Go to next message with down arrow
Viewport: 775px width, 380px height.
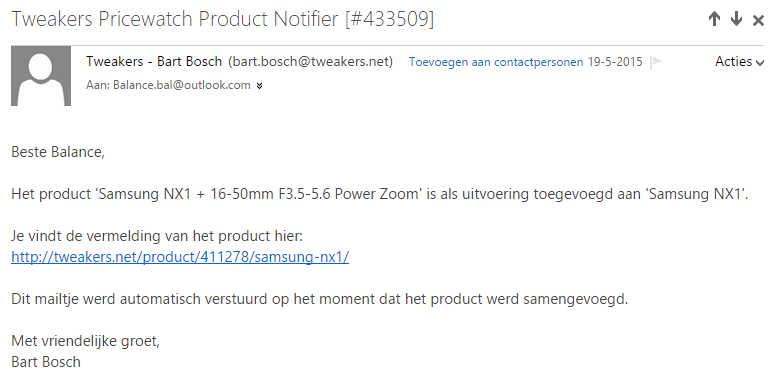736,19
